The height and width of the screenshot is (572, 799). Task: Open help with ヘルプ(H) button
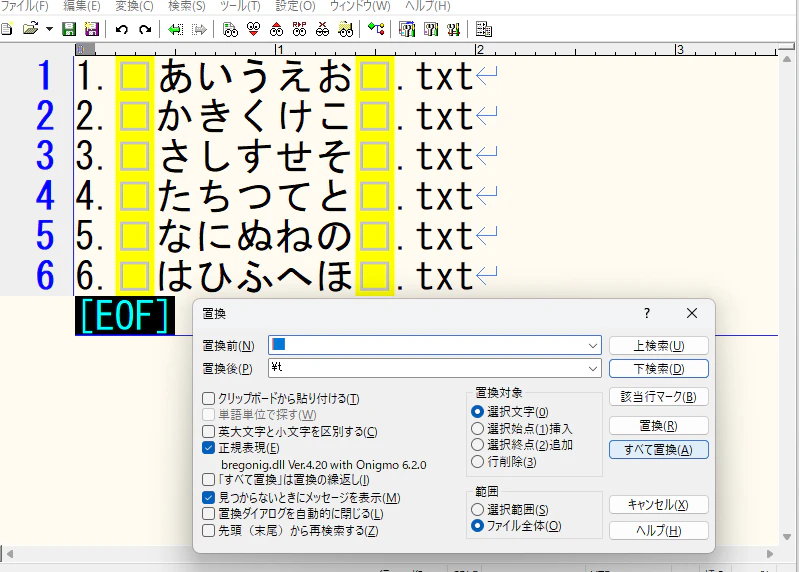click(x=658, y=530)
